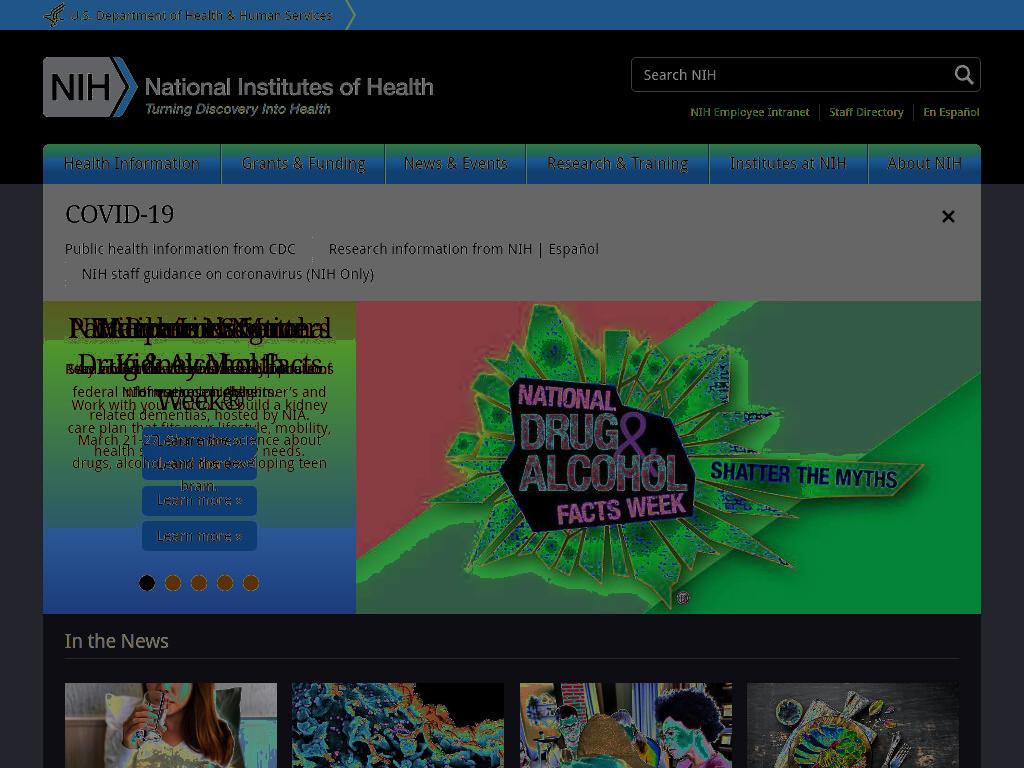This screenshot has width=1024, height=768.
Task: Switch to En Español
Action: [x=952, y=112]
